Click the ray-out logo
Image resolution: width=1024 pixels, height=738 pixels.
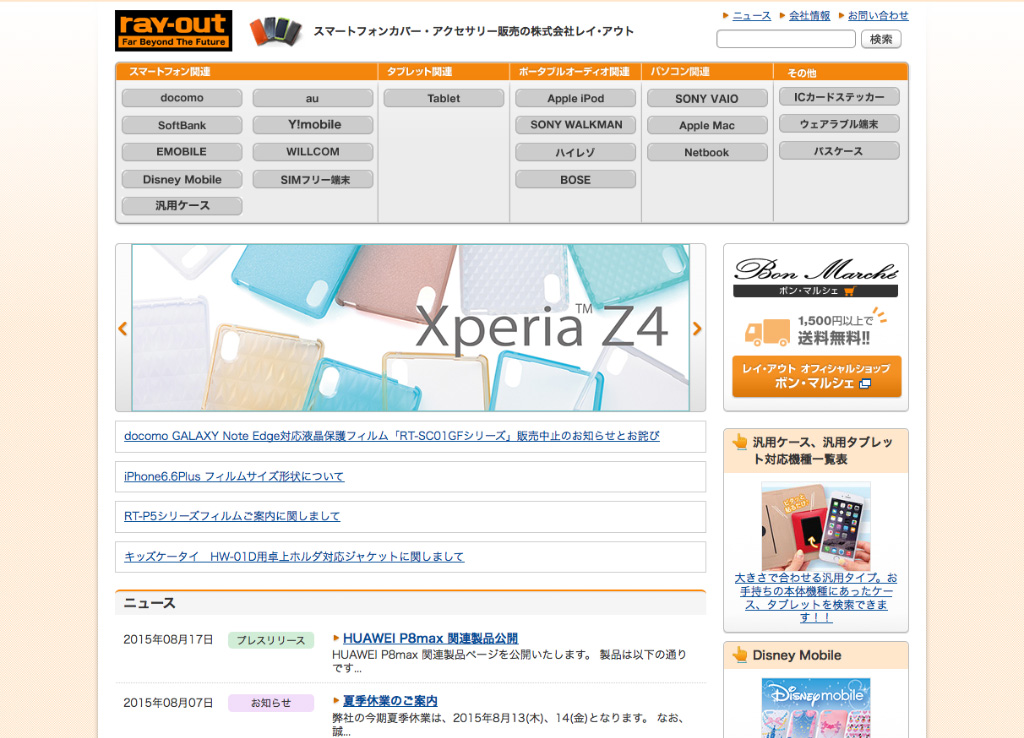click(173, 31)
